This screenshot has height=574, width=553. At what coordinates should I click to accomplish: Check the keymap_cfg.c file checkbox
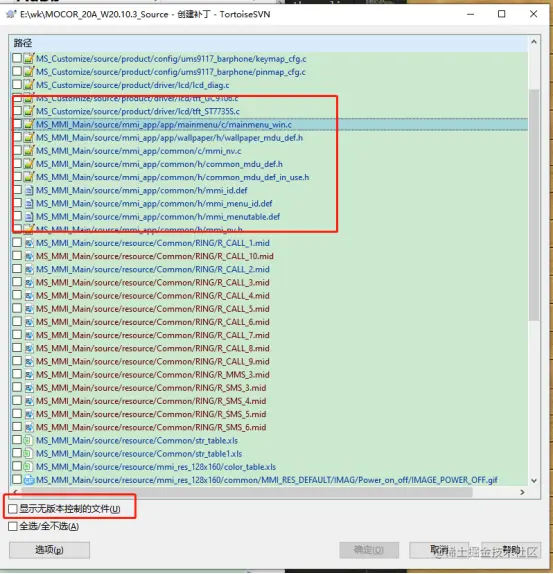(17, 58)
